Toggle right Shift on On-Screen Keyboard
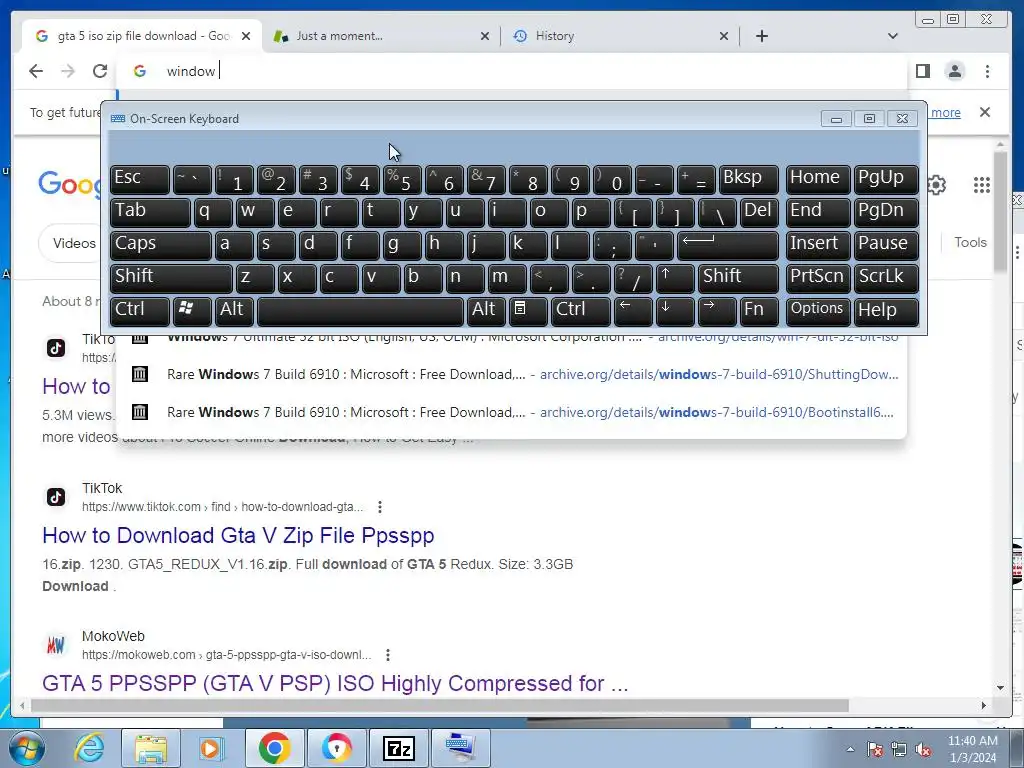 point(738,278)
